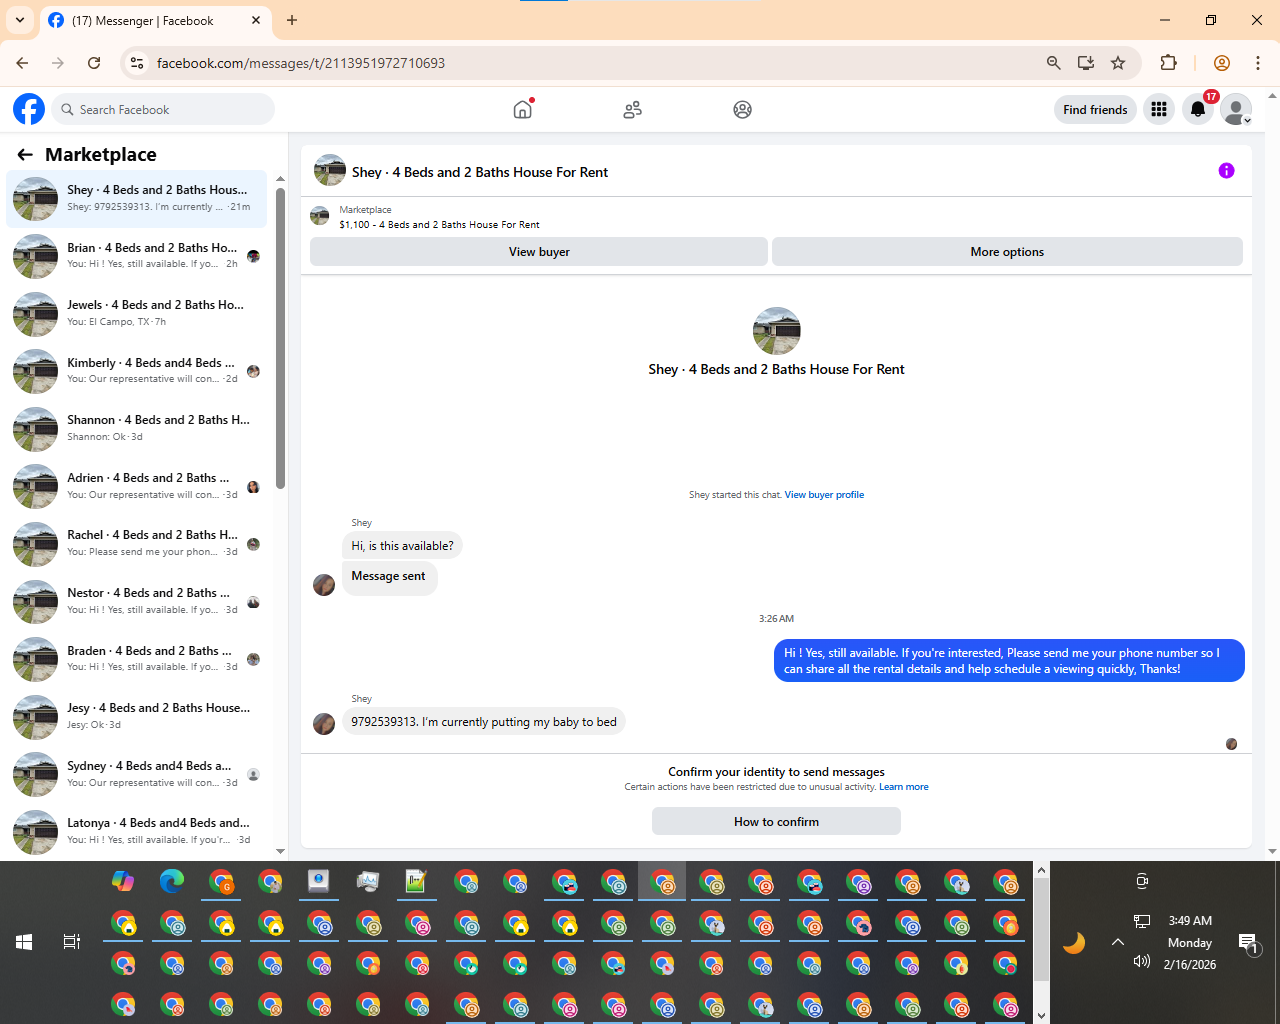Click the address bar URL field
The height and width of the screenshot is (1024, 1280).
coord(590,63)
